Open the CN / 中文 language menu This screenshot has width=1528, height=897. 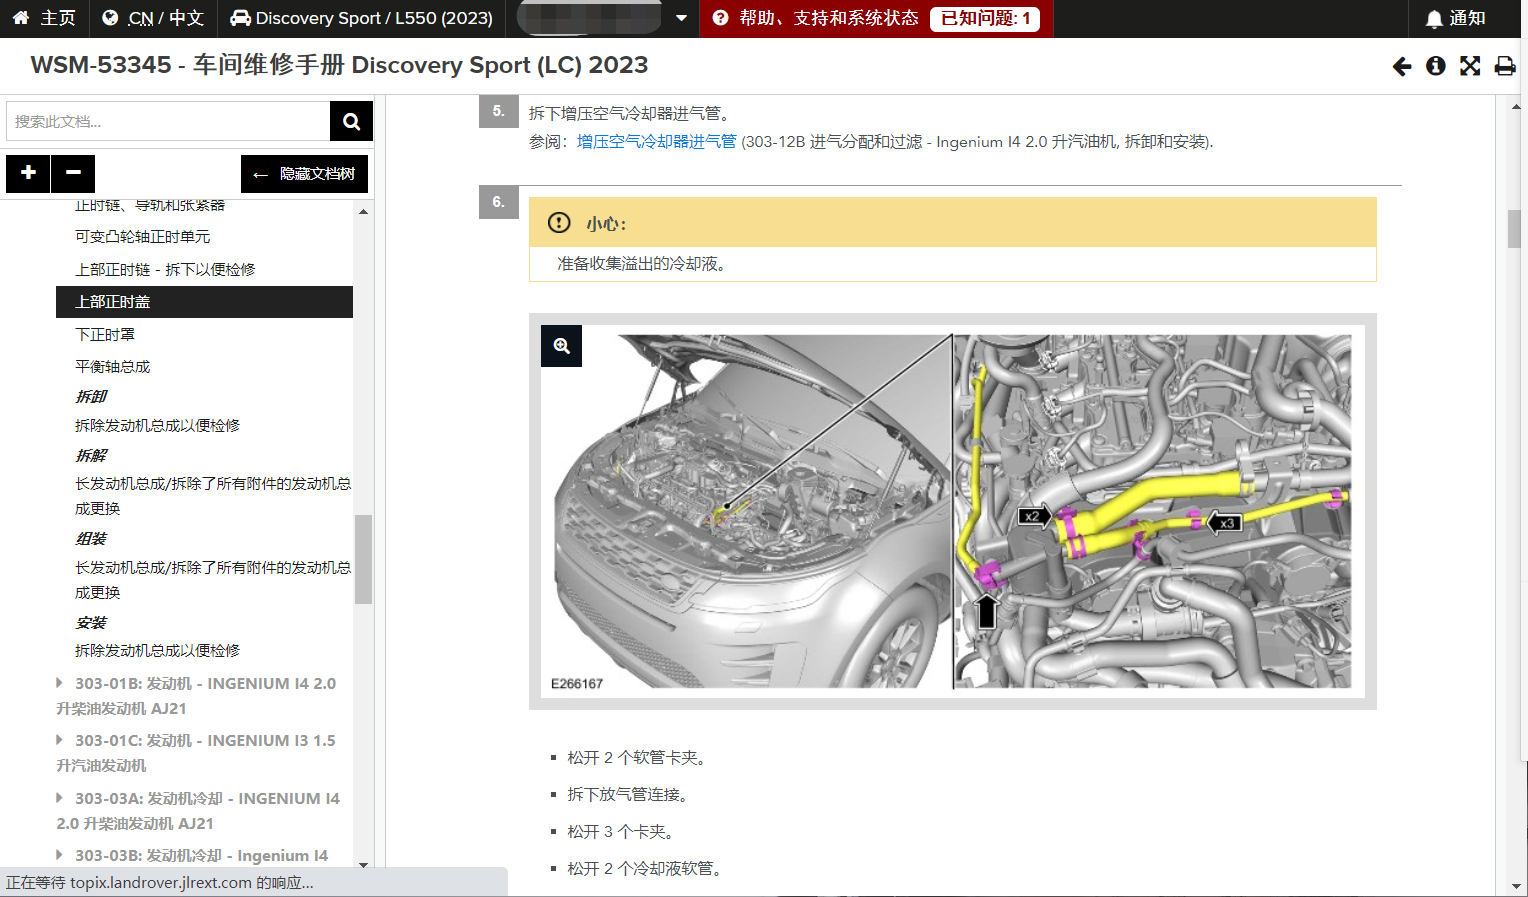(153, 18)
